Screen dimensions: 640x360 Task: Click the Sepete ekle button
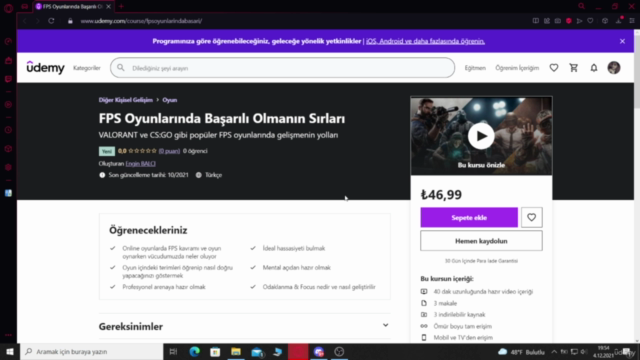point(469,218)
